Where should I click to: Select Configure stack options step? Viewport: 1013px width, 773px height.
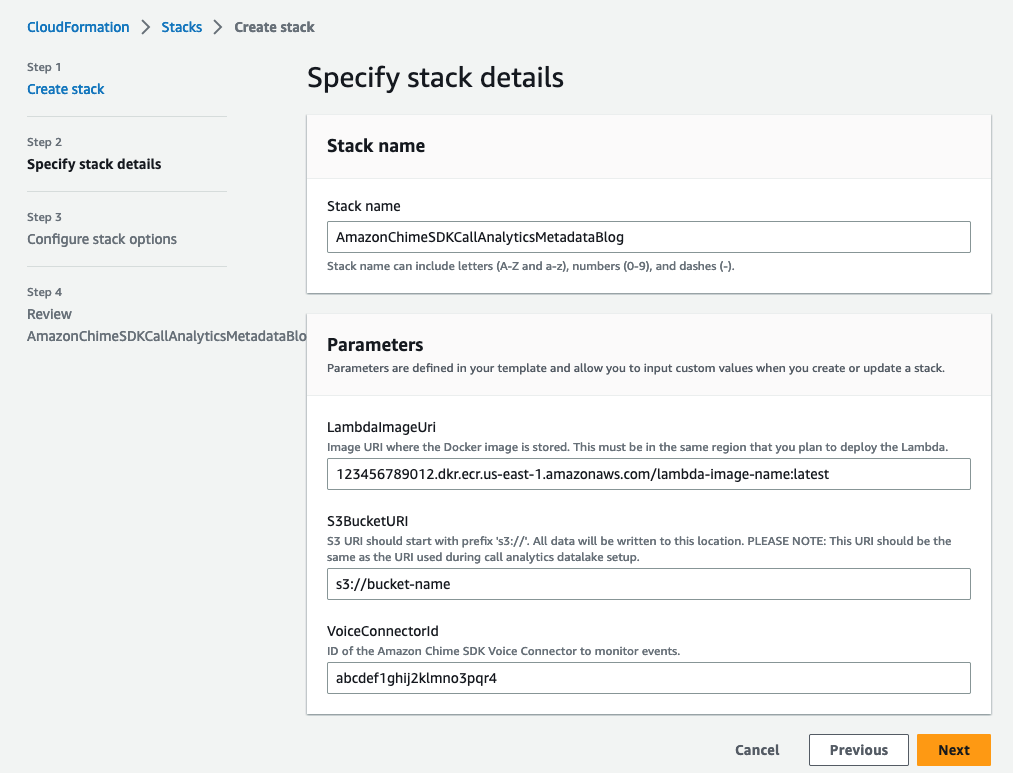[102, 239]
